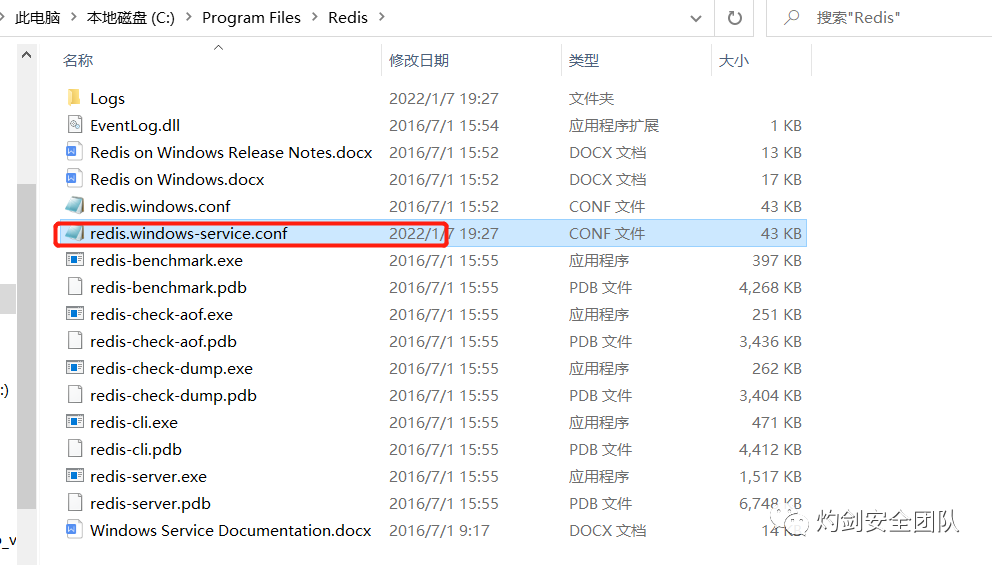
Task: Click the redis-check-dump.pdb file icon
Action: pyautogui.click(x=75, y=395)
